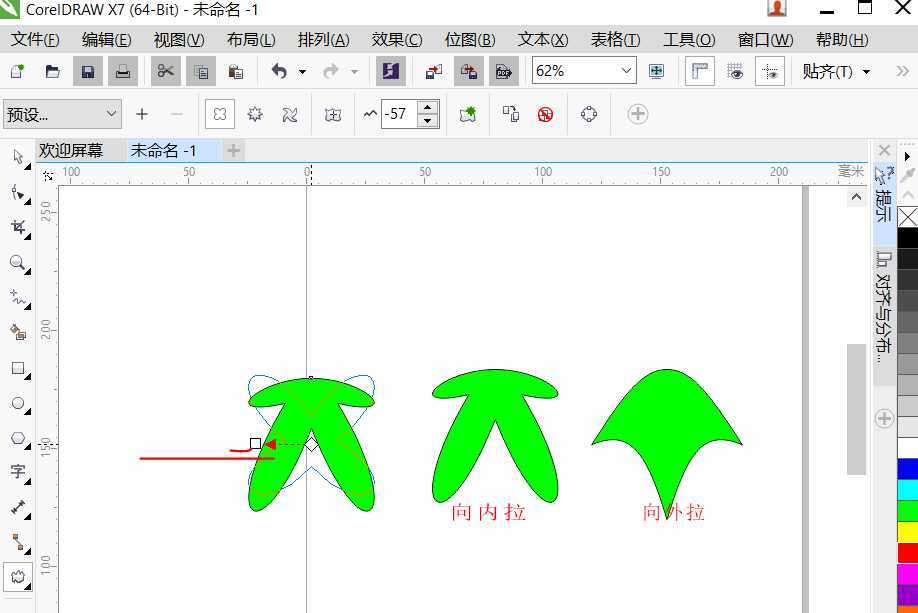918x613 pixels.
Task: Click the Save icon in toolbar
Action: (88, 71)
